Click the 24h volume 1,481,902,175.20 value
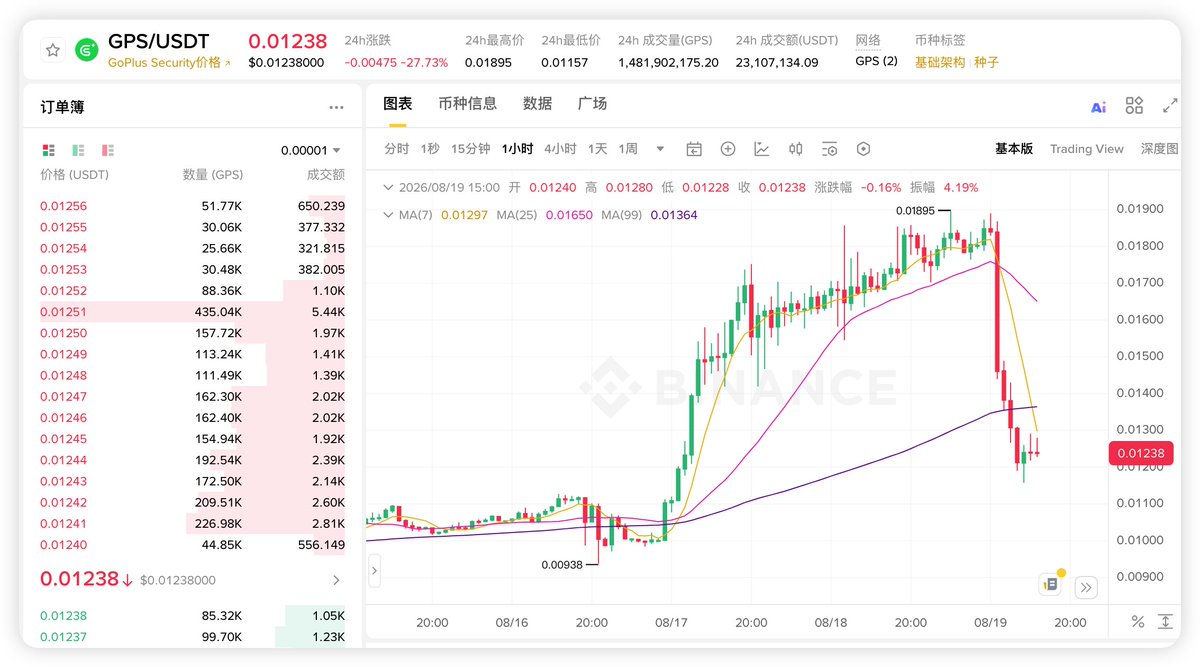The width and height of the screenshot is (1200, 667). coord(668,62)
